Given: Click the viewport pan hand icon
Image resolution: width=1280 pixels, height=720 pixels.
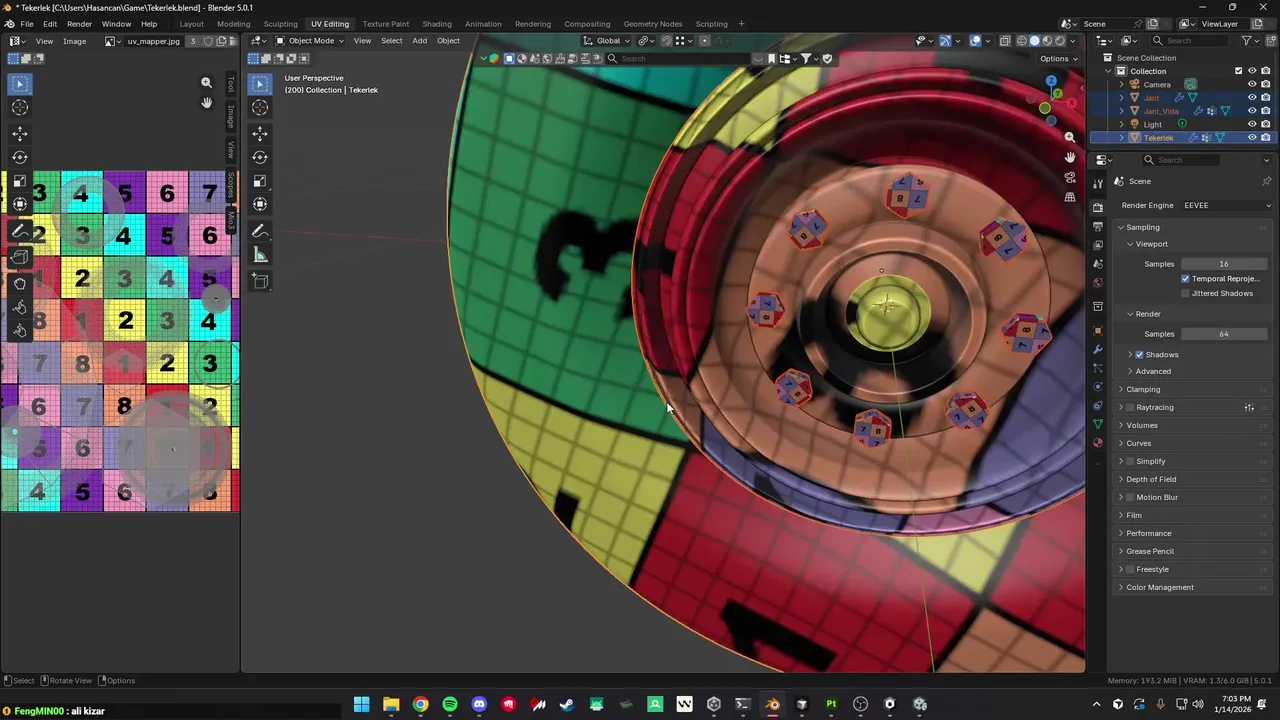Looking at the screenshot, I should (1069, 157).
